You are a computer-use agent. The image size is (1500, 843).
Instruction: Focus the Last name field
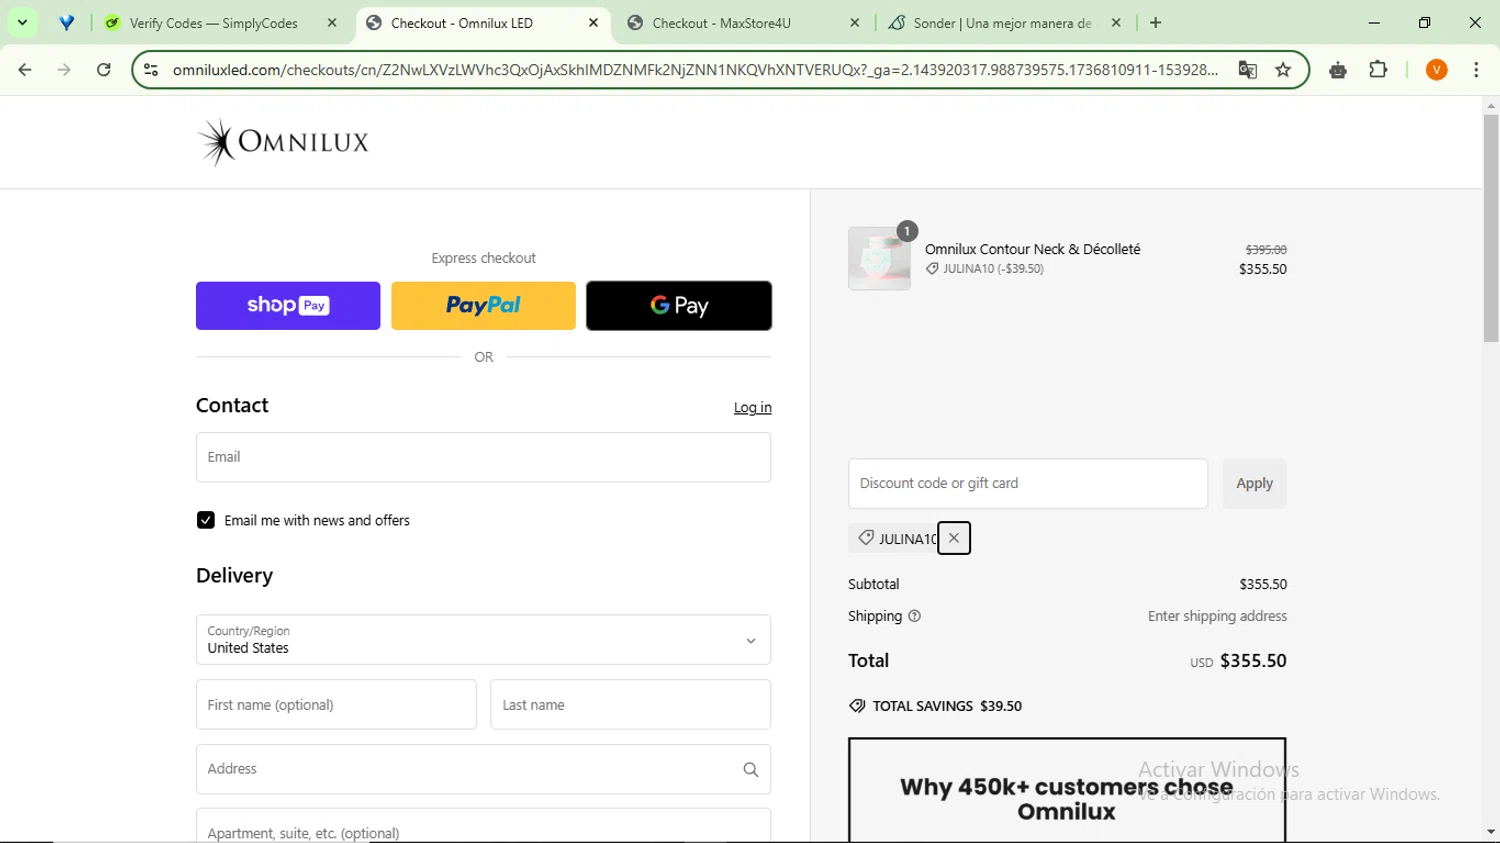tap(630, 705)
